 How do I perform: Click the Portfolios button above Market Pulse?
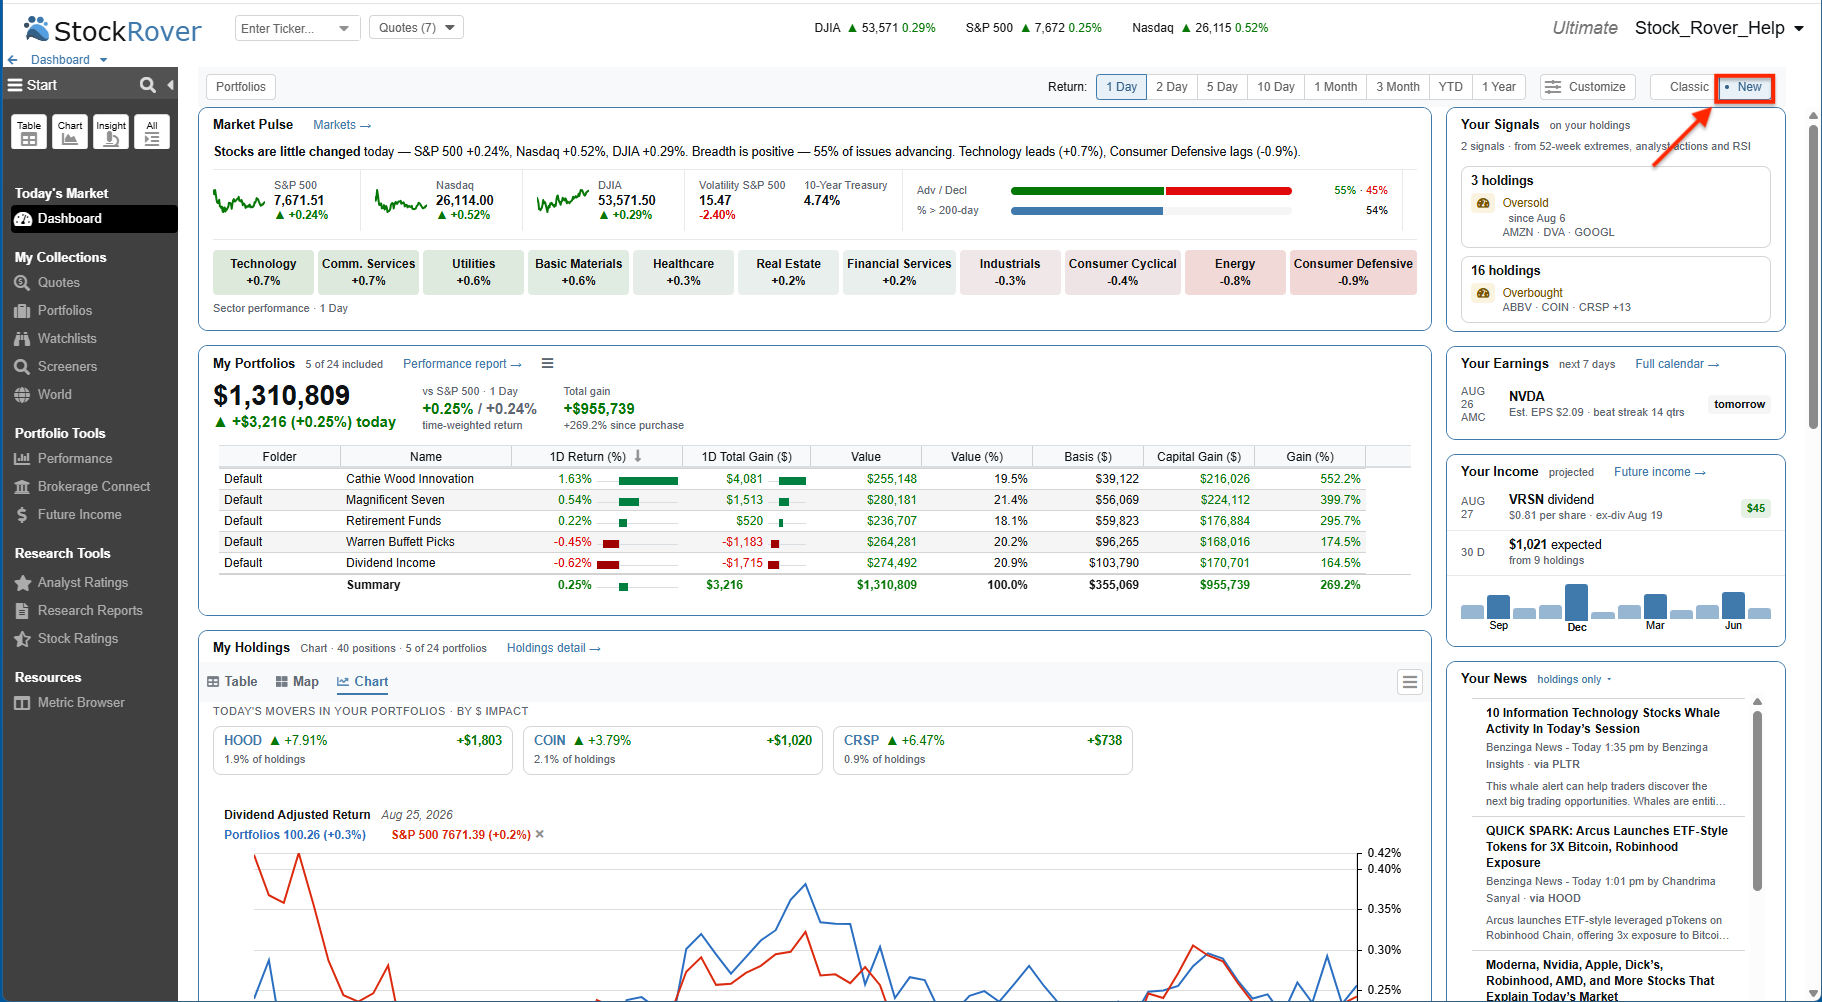pyautogui.click(x=241, y=87)
